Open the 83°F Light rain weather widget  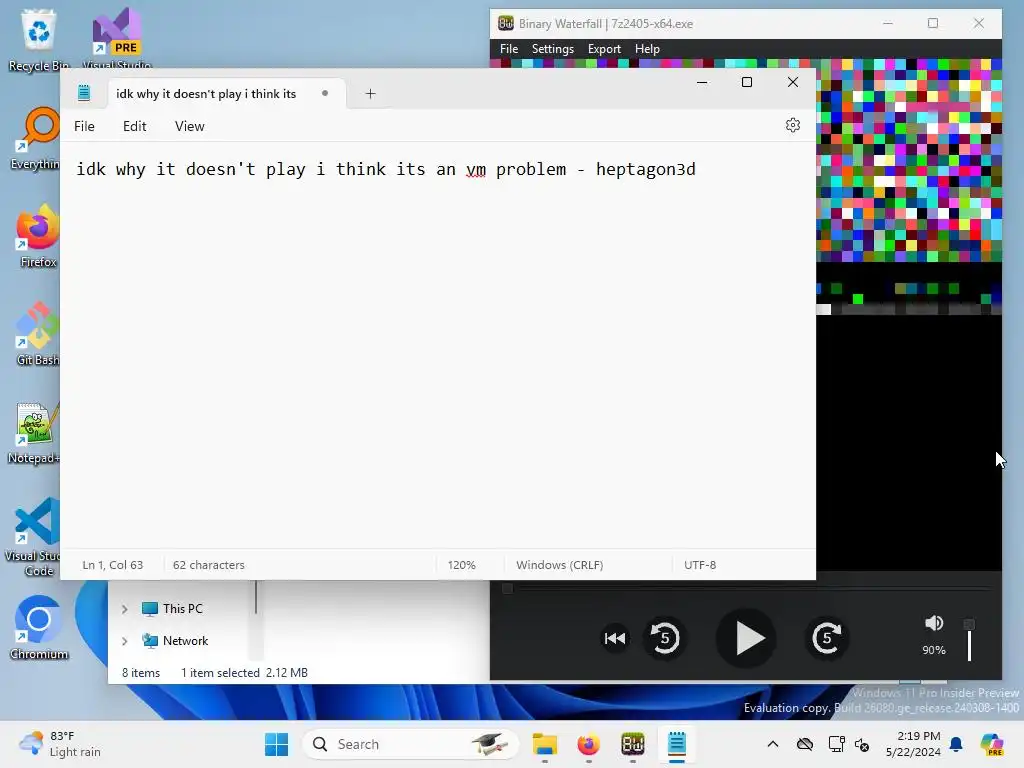coord(60,744)
